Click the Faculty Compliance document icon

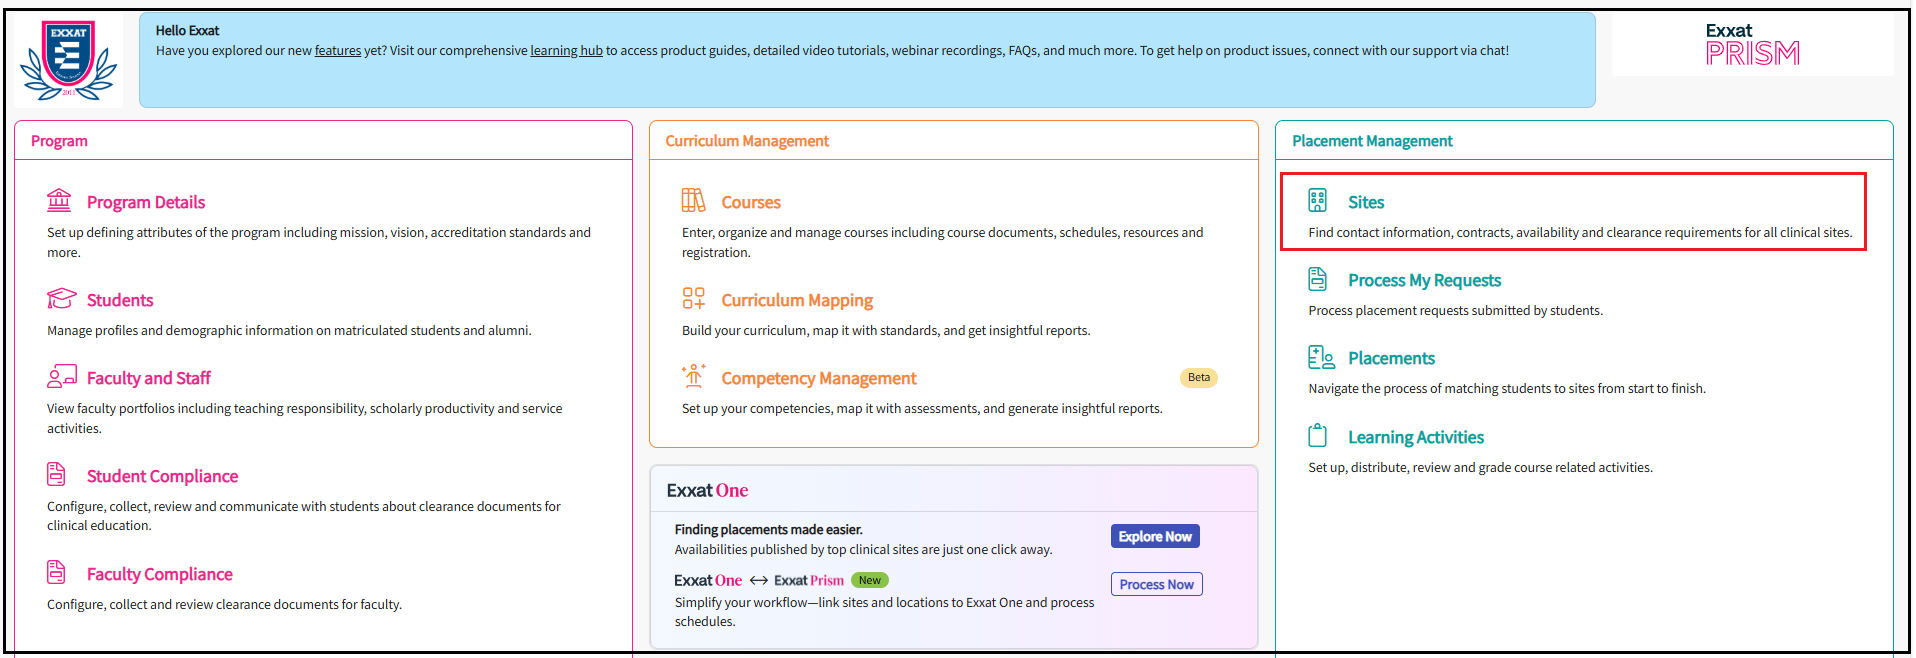tap(57, 572)
